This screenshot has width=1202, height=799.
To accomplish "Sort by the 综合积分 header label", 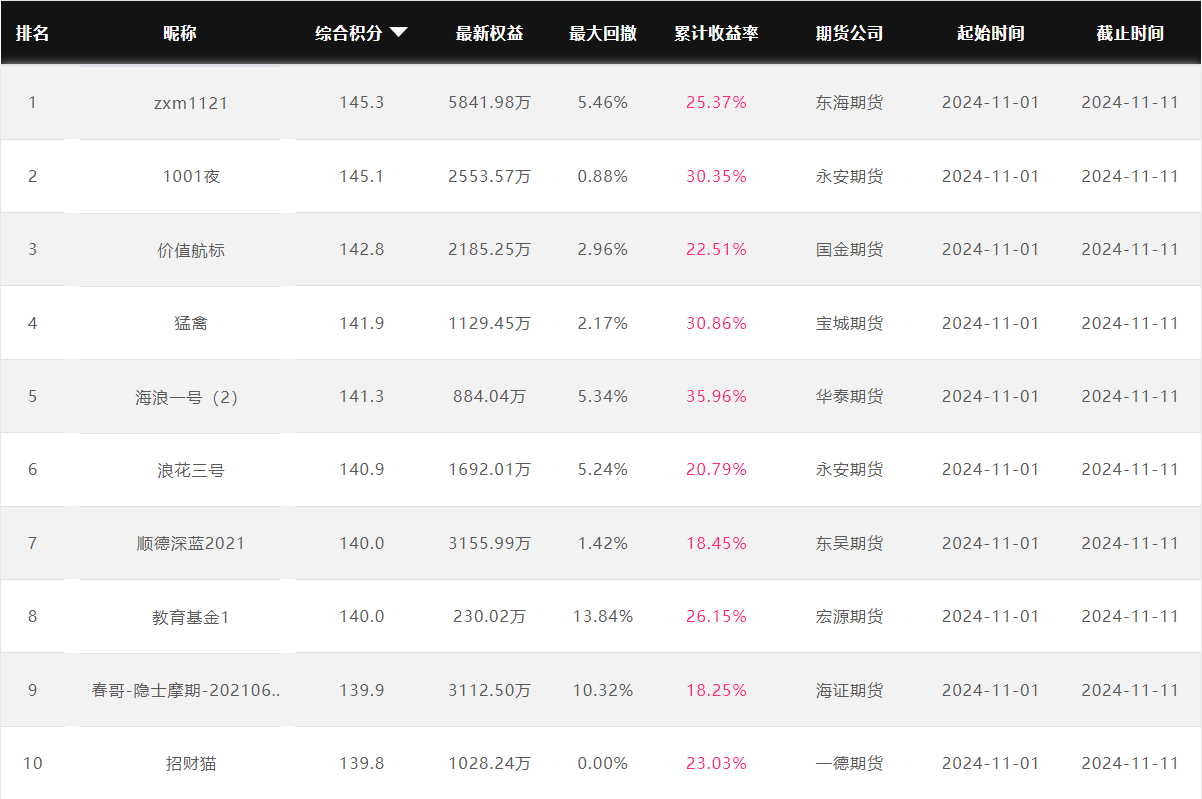I will [x=349, y=33].
